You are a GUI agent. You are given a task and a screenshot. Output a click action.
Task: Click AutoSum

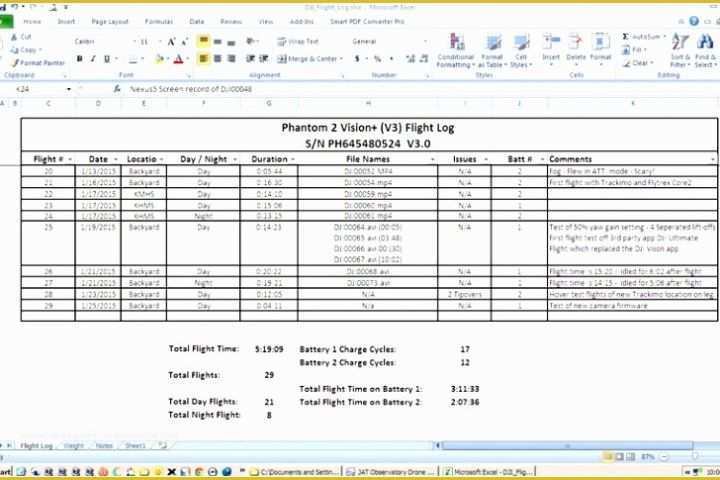pos(643,36)
